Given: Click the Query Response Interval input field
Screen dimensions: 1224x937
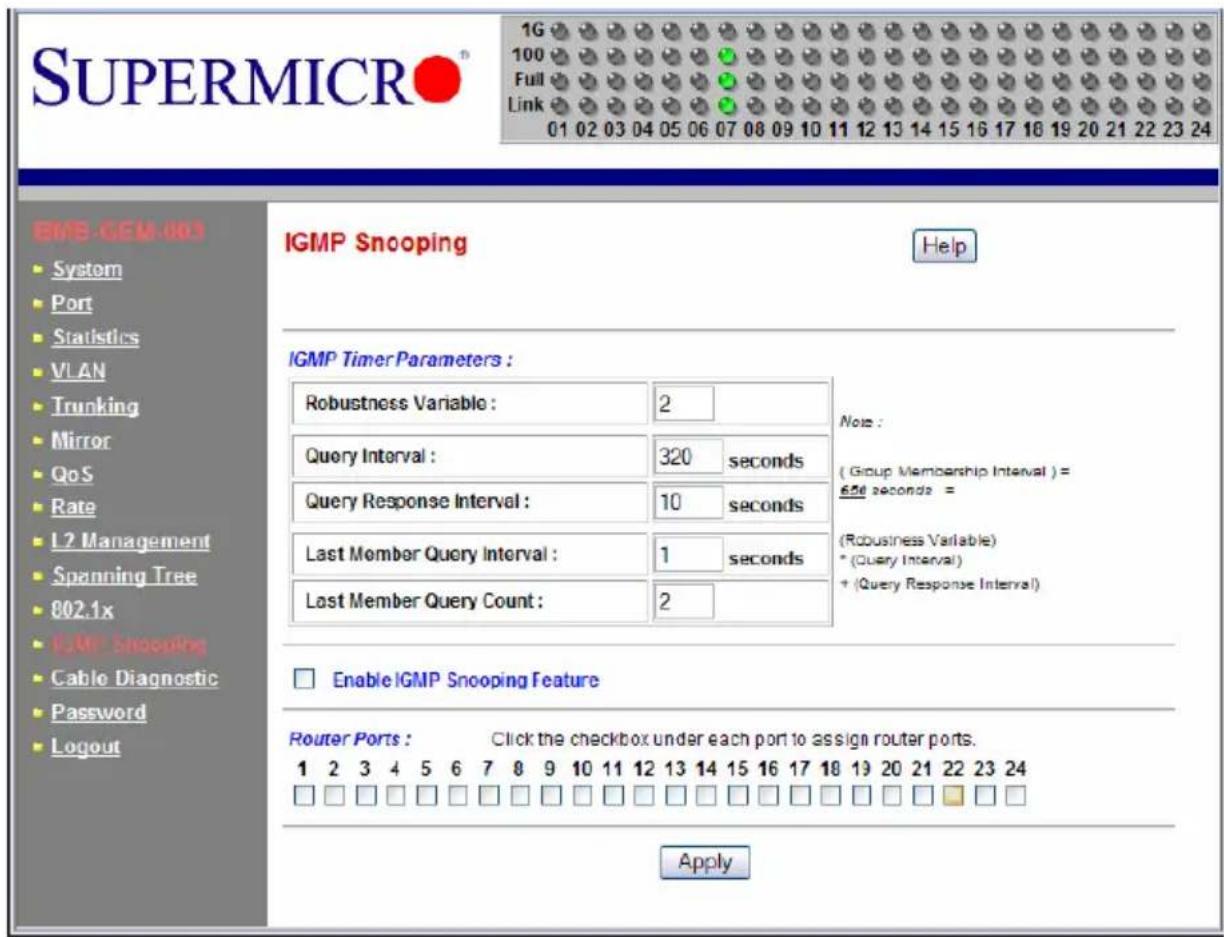Looking at the screenshot, I should coord(689,504).
